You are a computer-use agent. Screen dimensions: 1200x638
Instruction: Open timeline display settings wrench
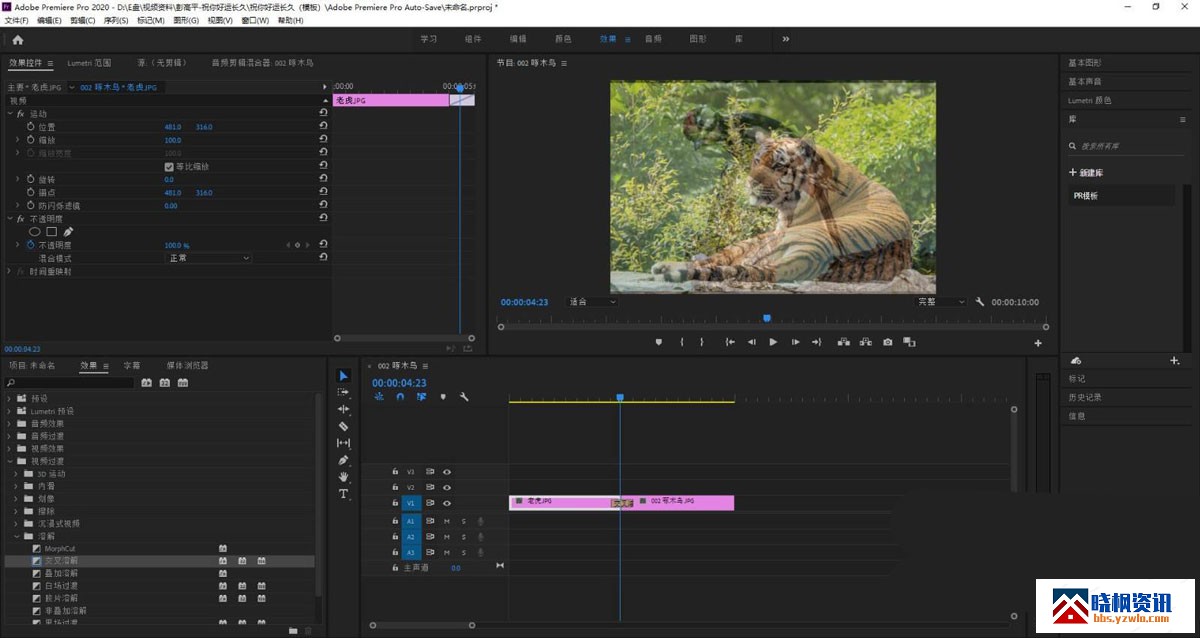click(x=464, y=397)
